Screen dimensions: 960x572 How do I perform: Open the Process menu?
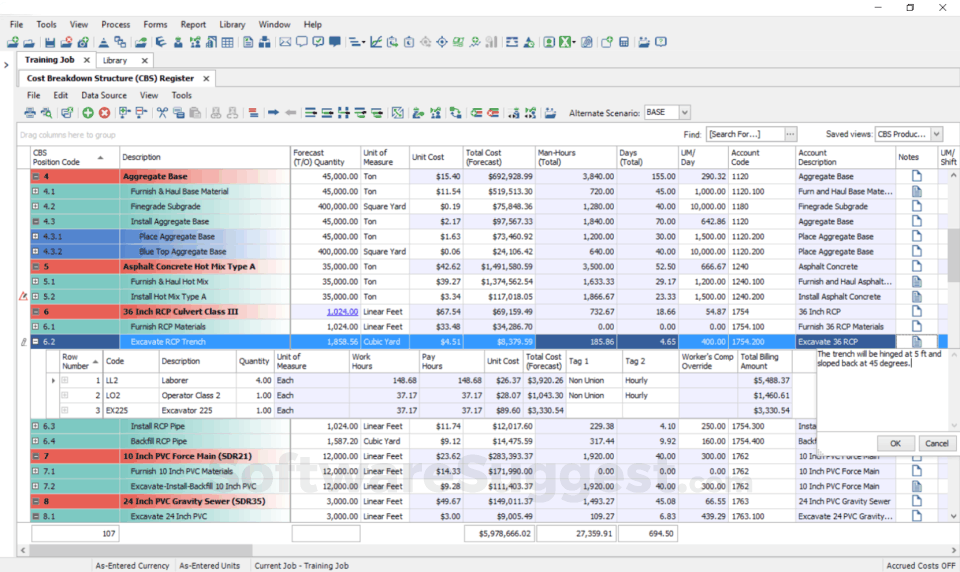tap(115, 24)
